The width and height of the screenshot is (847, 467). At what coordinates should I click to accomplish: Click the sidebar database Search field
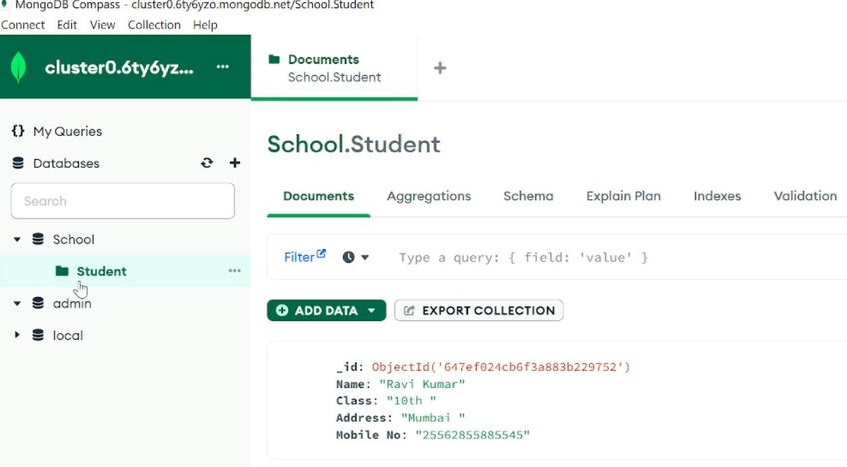(123, 201)
